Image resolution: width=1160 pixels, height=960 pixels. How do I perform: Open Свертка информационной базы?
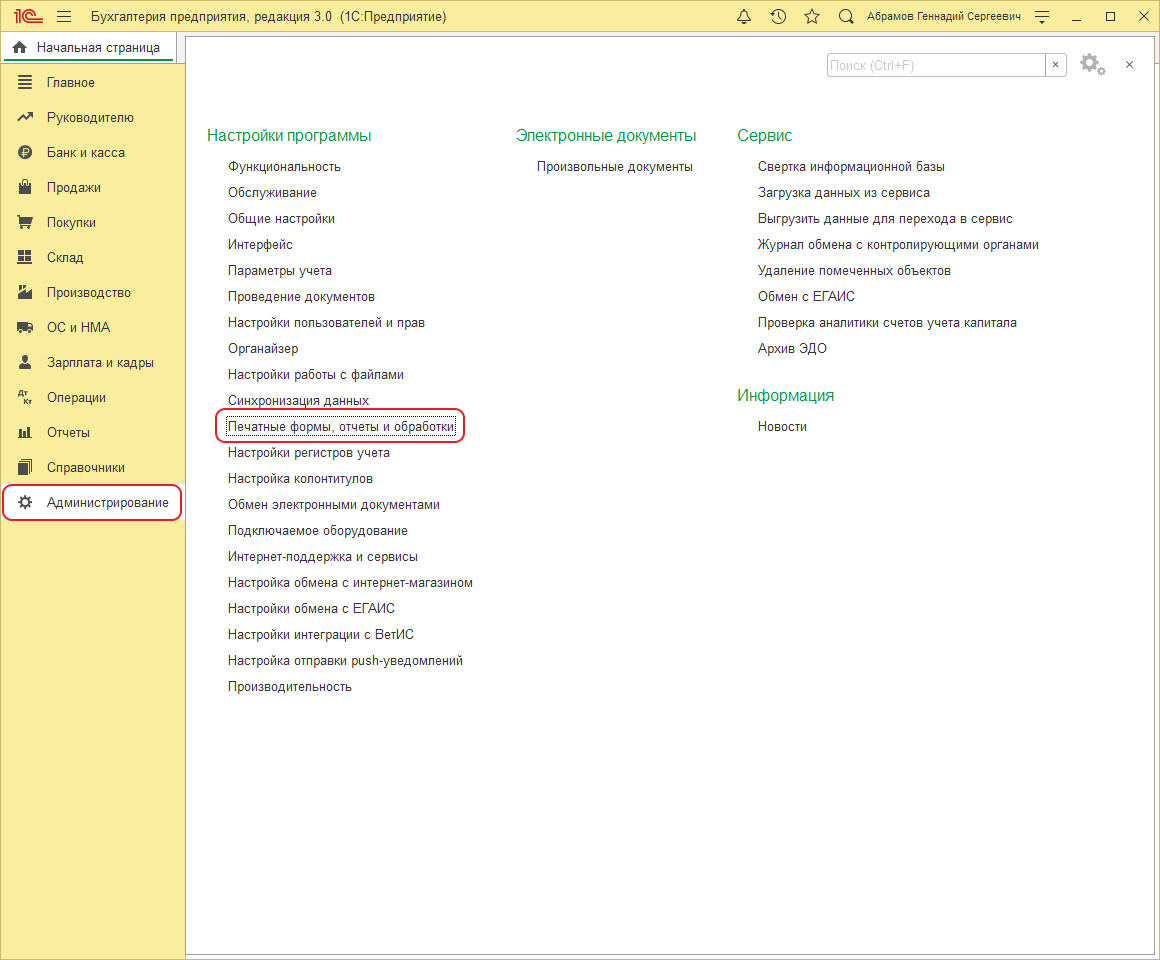pyautogui.click(x=851, y=166)
